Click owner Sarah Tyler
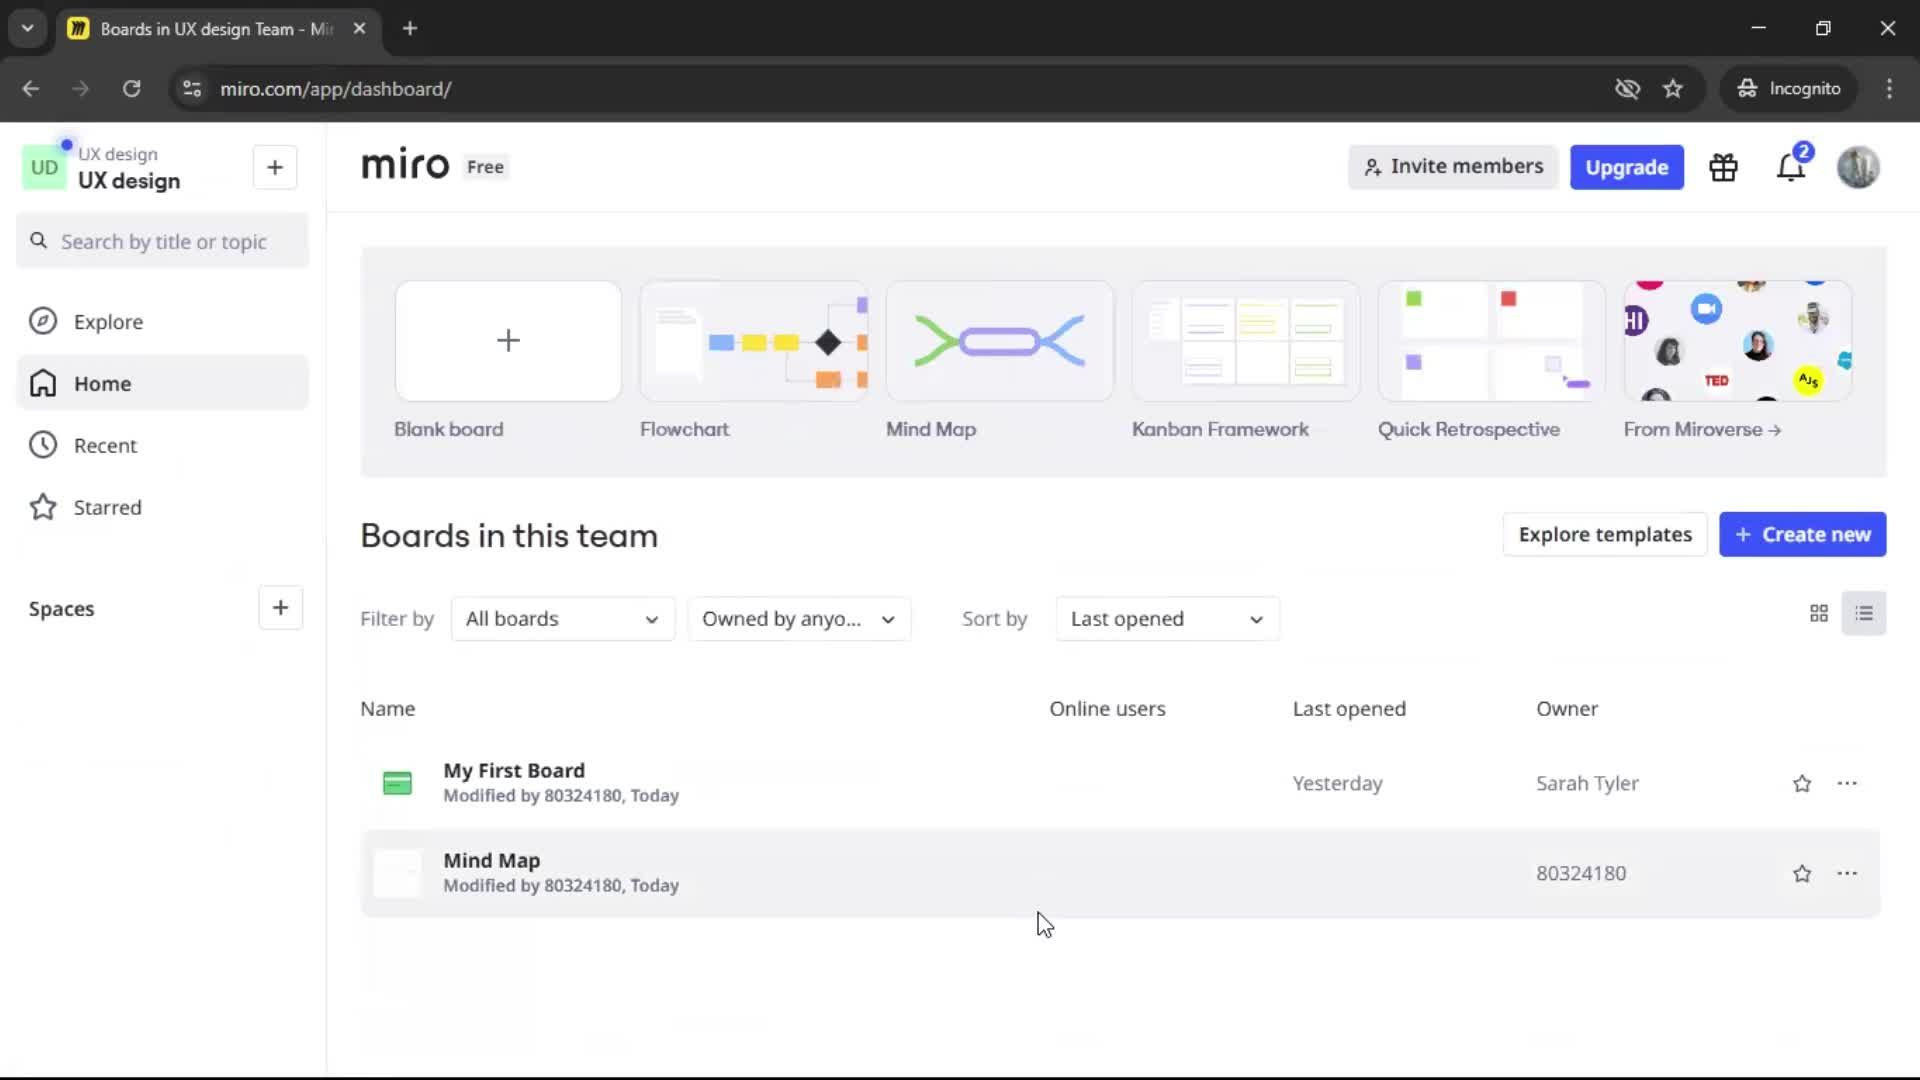 click(1587, 784)
